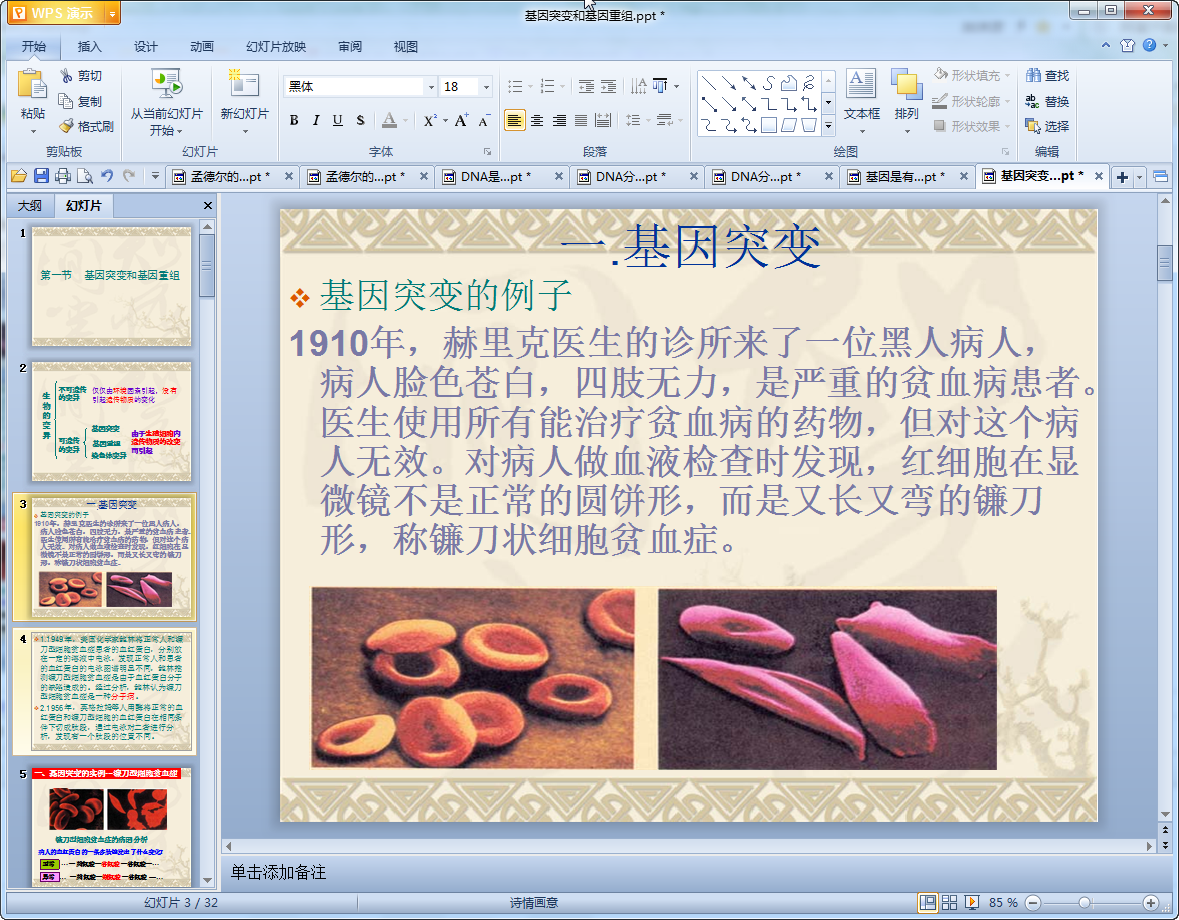Click the superscript X² icon
The width and height of the screenshot is (1179, 920).
[x=429, y=120]
